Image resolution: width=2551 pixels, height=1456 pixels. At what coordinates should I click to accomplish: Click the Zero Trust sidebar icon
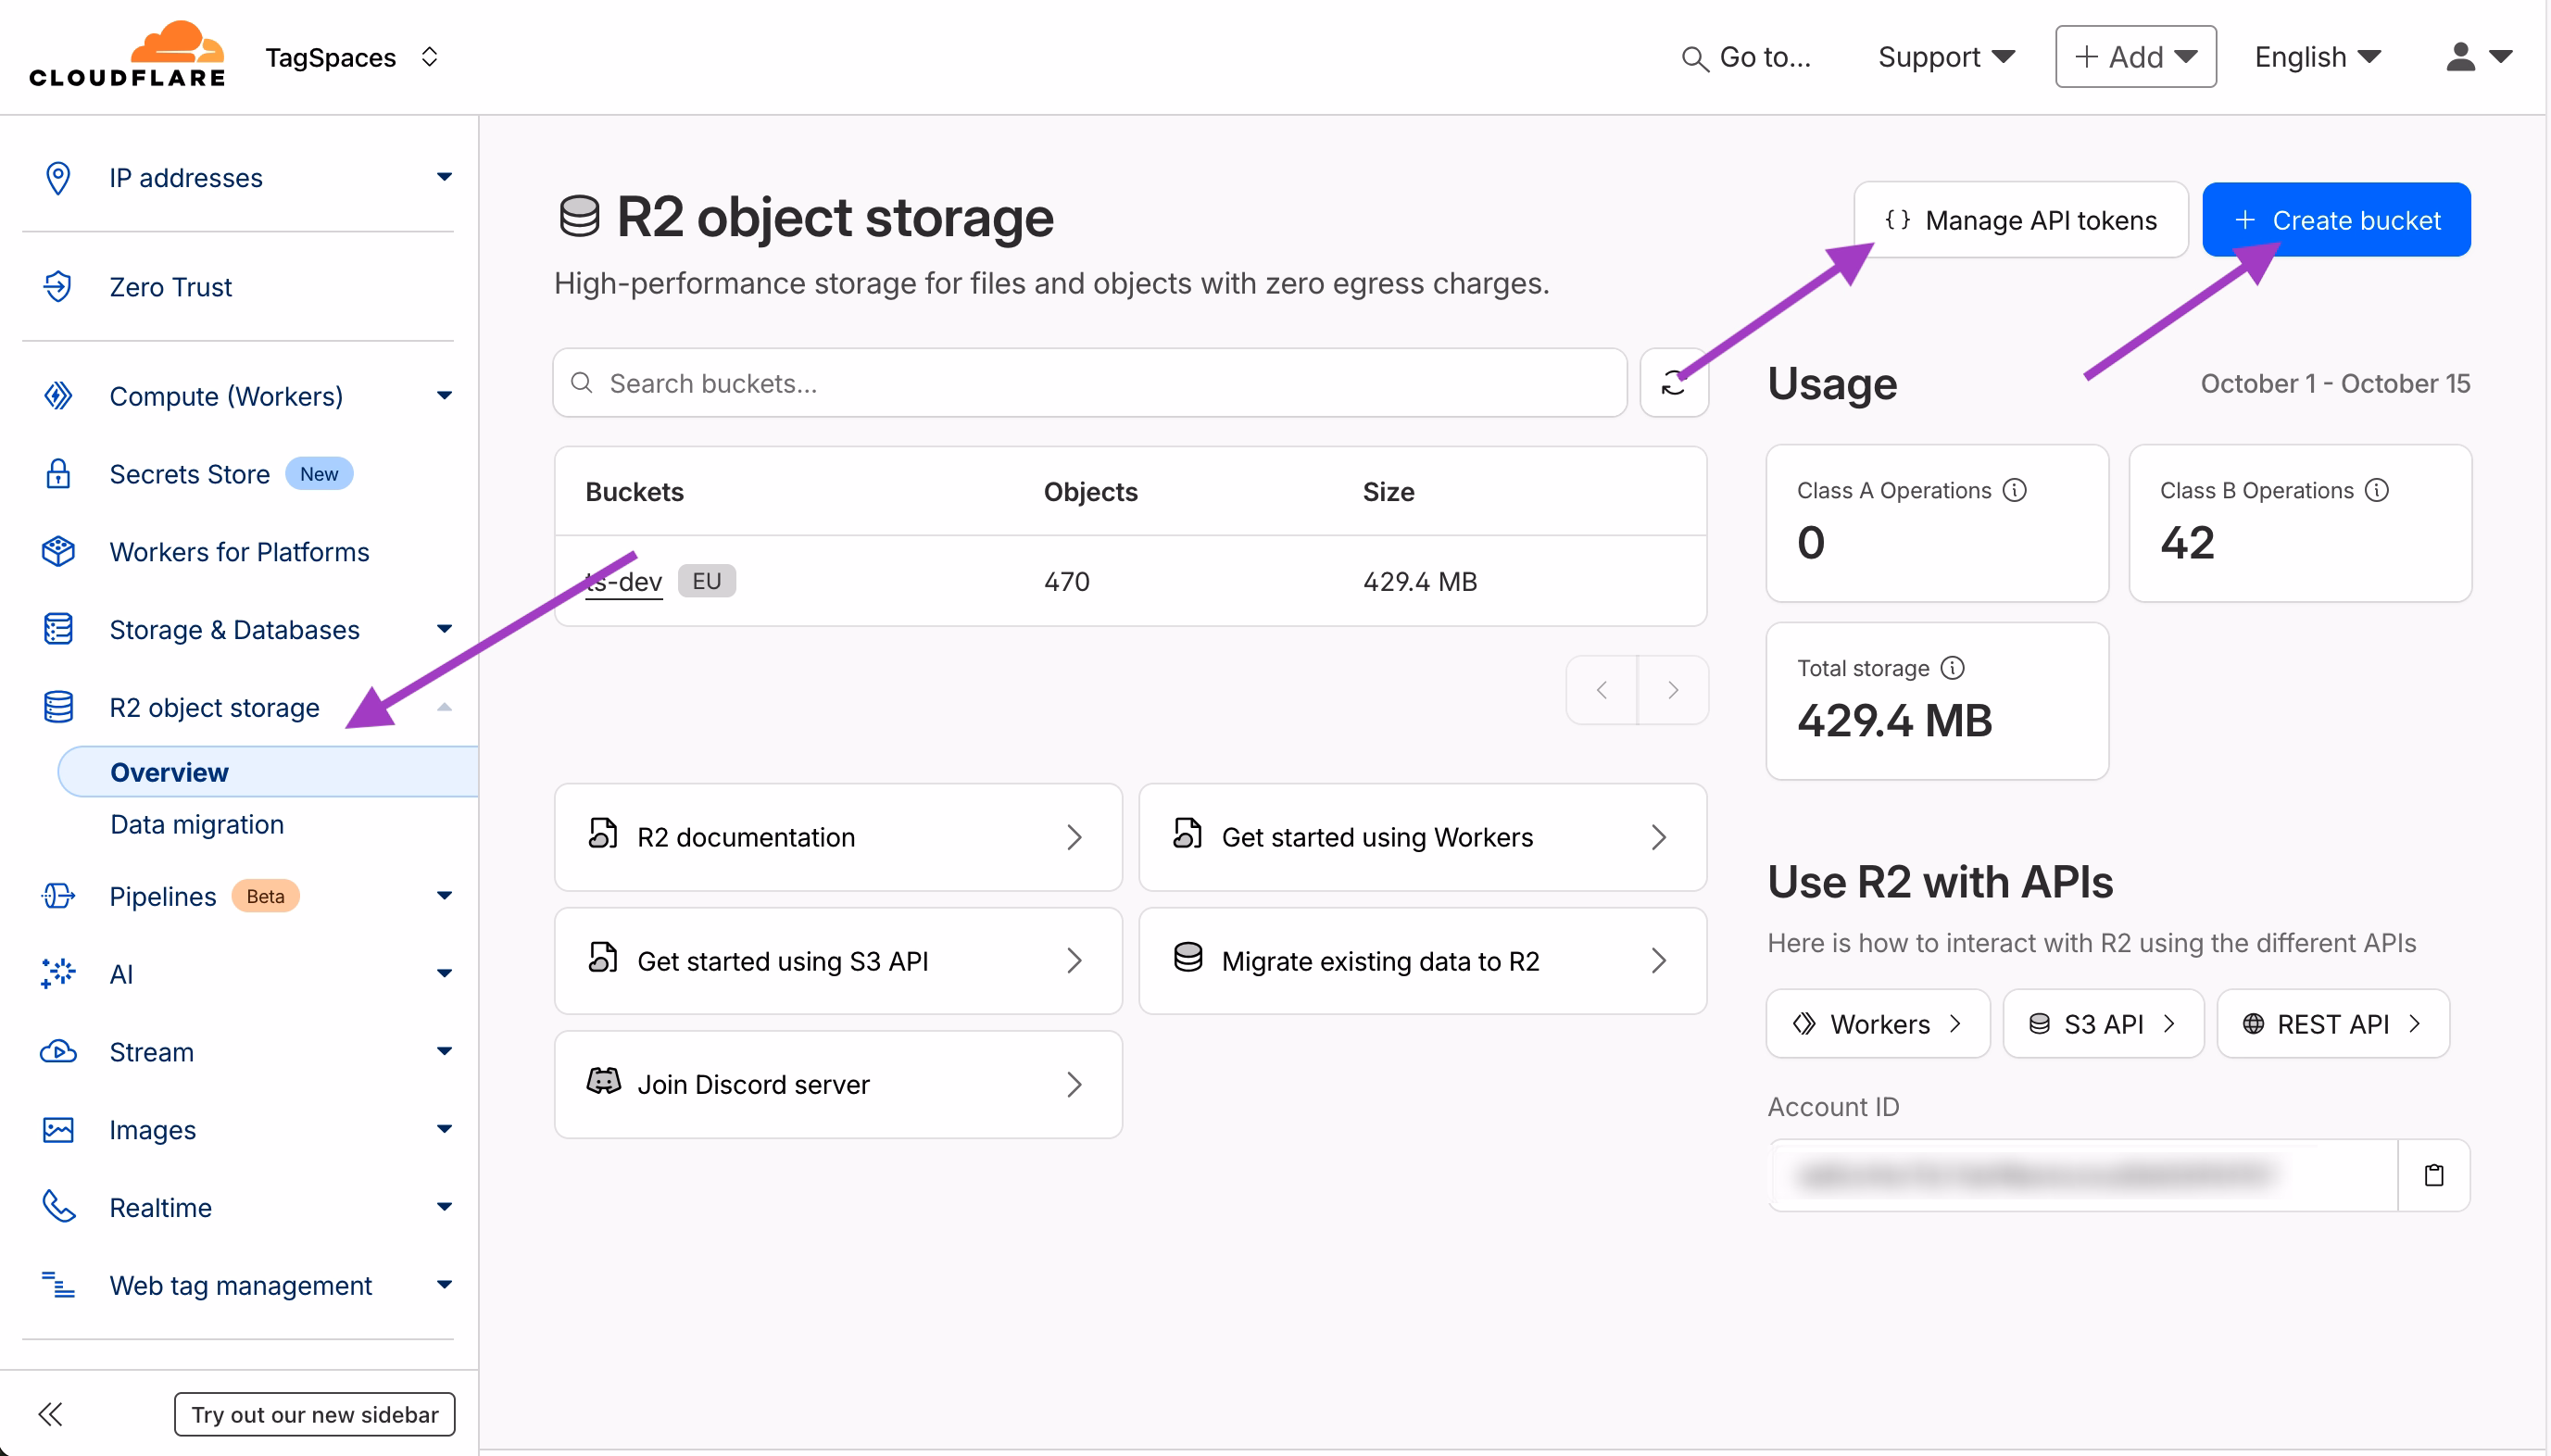click(x=58, y=287)
